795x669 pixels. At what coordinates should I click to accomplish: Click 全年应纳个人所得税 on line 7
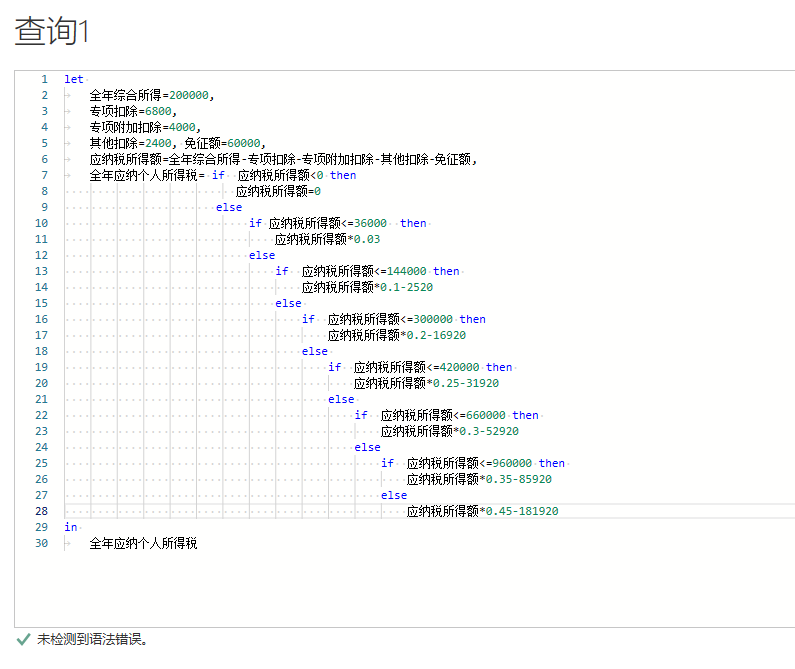[x=143, y=175]
